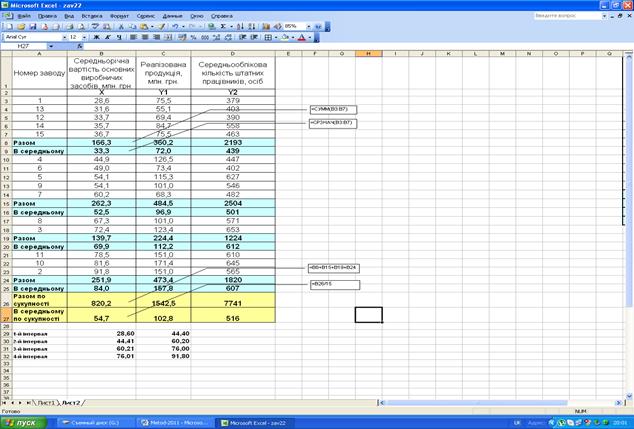Screen dimensions: 634x429
Task: Click the Name Box showing H27
Action: coord(24,46)
